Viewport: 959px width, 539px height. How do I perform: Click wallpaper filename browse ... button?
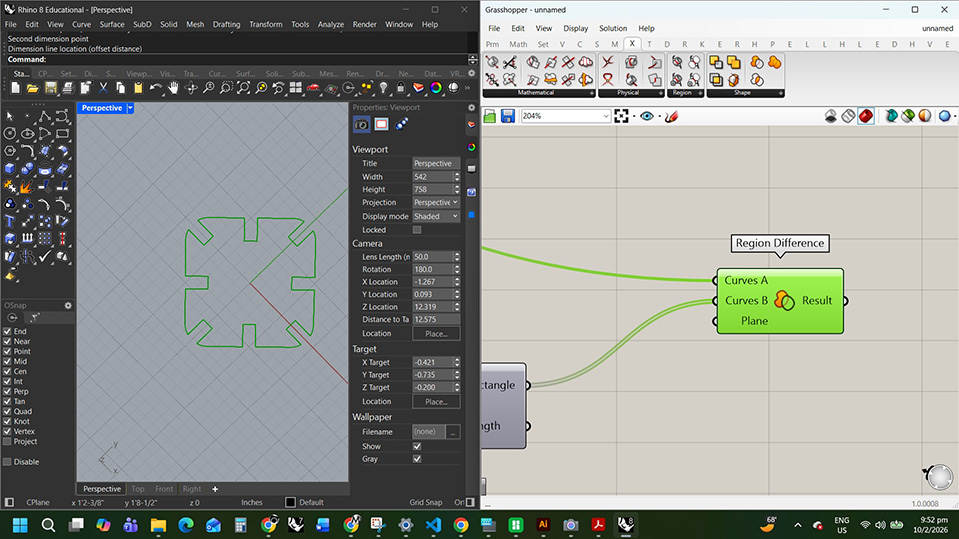point(453,432)
